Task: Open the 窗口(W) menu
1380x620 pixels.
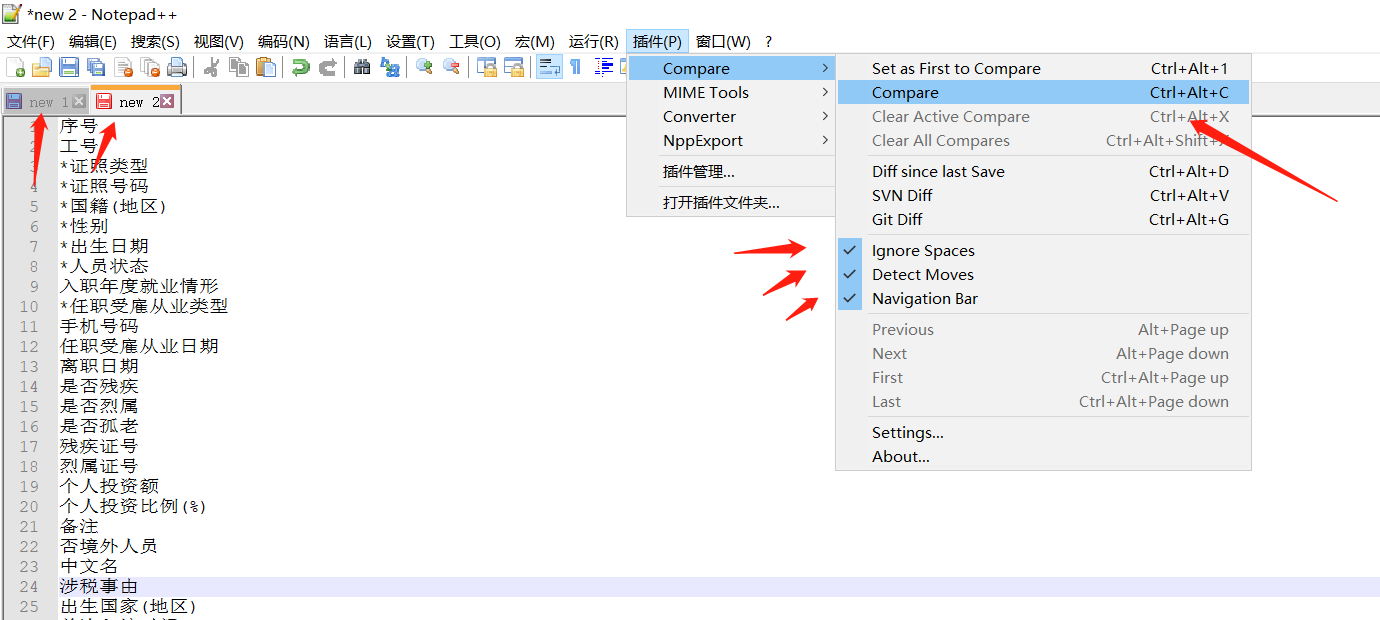Action: (x=723, y=42)
